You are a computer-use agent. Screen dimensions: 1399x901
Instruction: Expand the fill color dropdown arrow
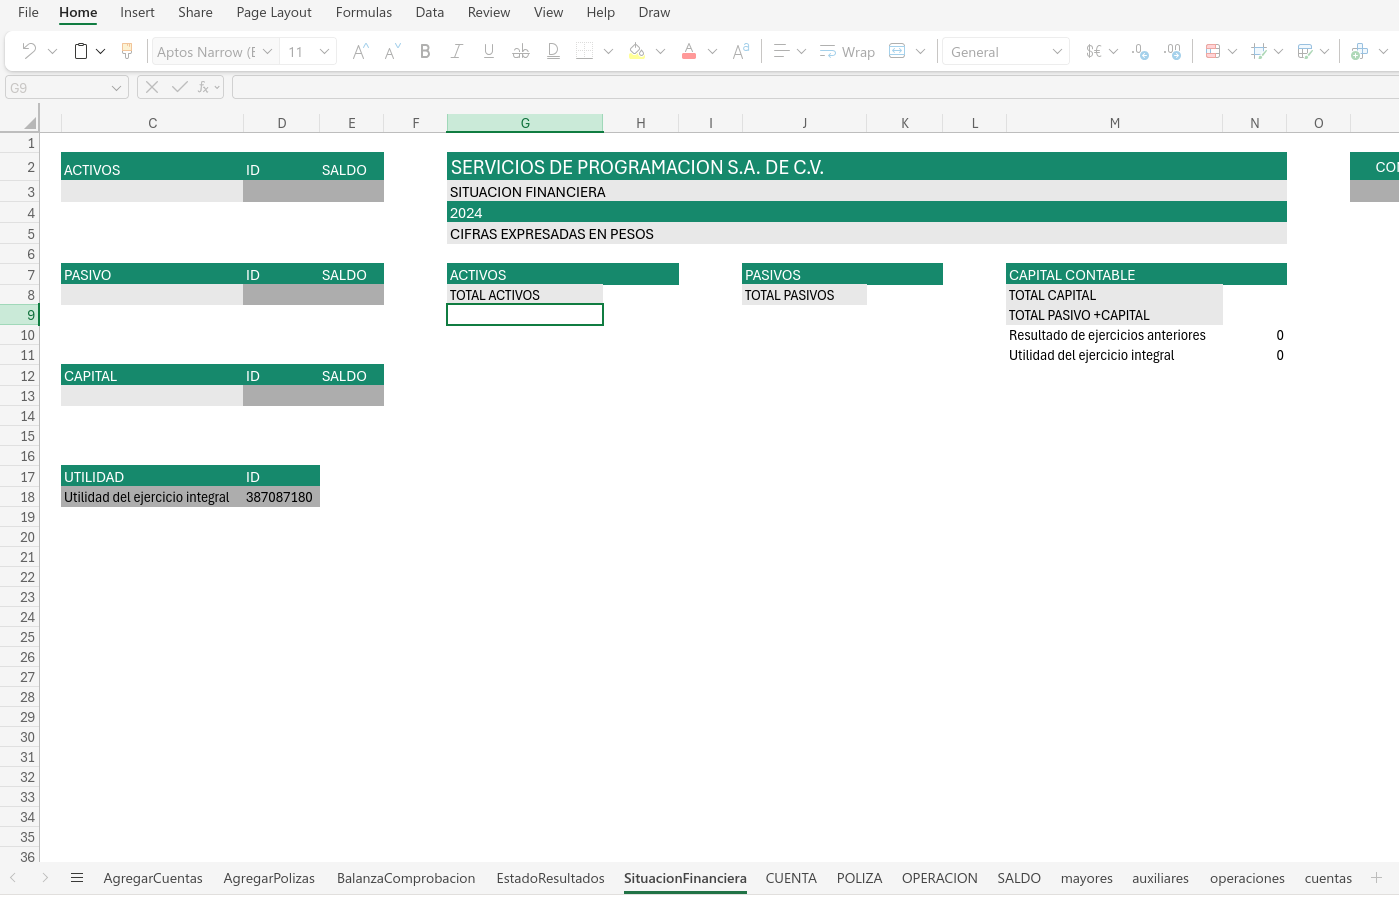click(660, 51)
